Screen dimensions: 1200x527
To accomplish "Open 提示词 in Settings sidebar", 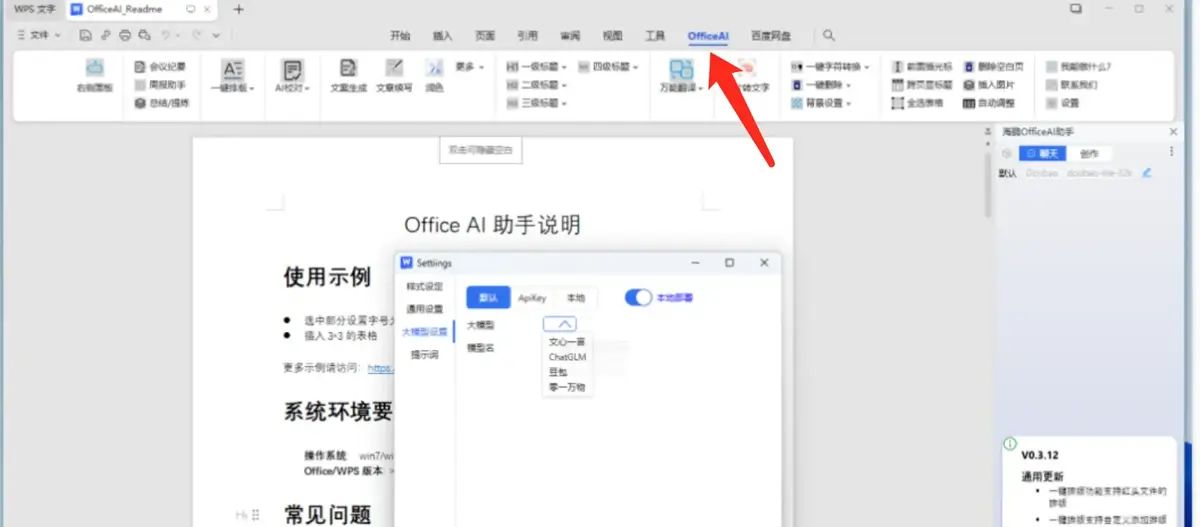I will [424, 354].
